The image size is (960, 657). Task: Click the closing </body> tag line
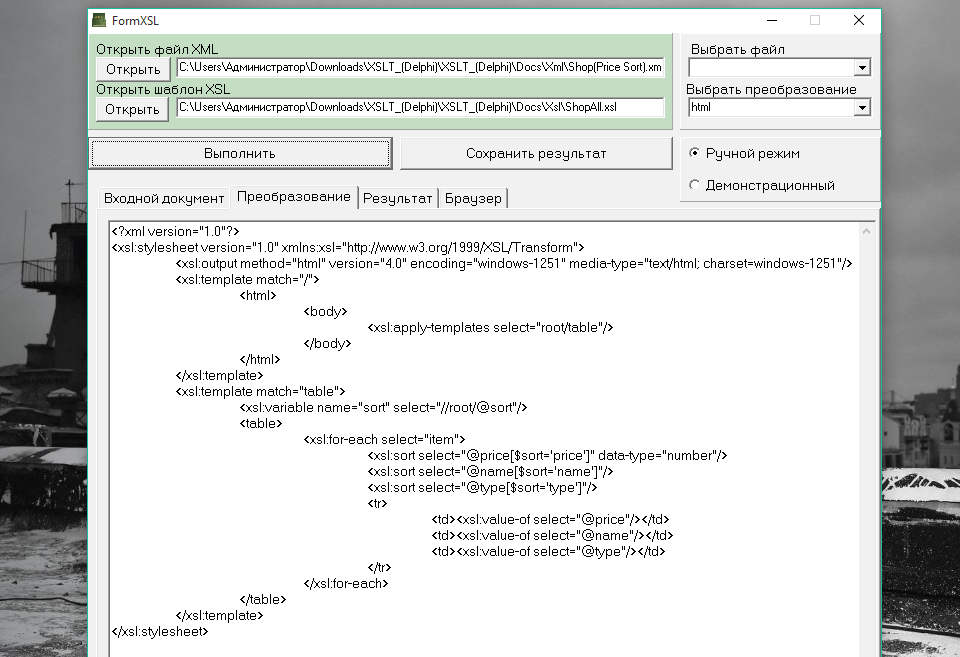click(x=328, y=344)
